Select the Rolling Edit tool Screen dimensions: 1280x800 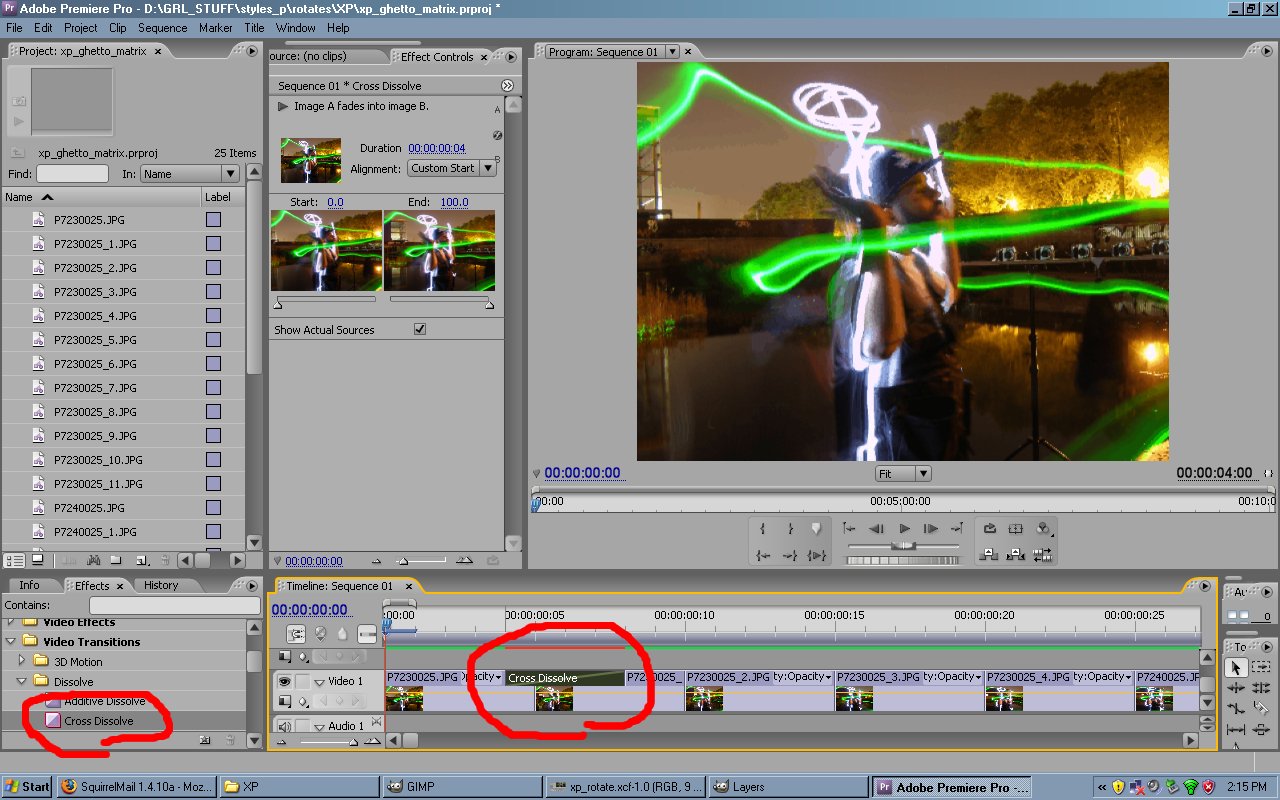1261,688
